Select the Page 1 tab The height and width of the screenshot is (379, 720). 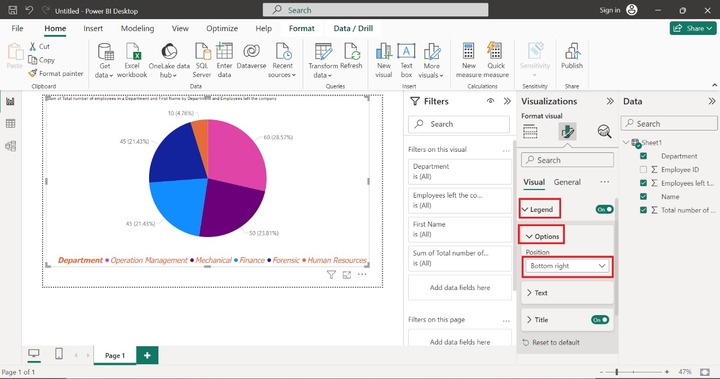[115, 355]
